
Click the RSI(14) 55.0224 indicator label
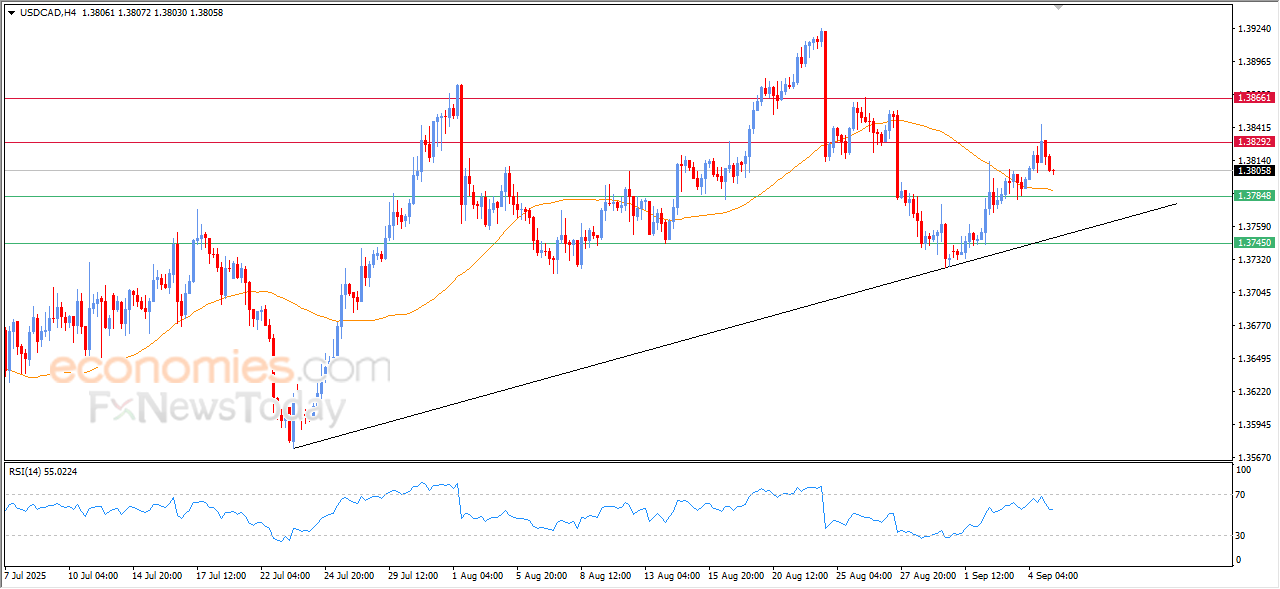(42, 470)
